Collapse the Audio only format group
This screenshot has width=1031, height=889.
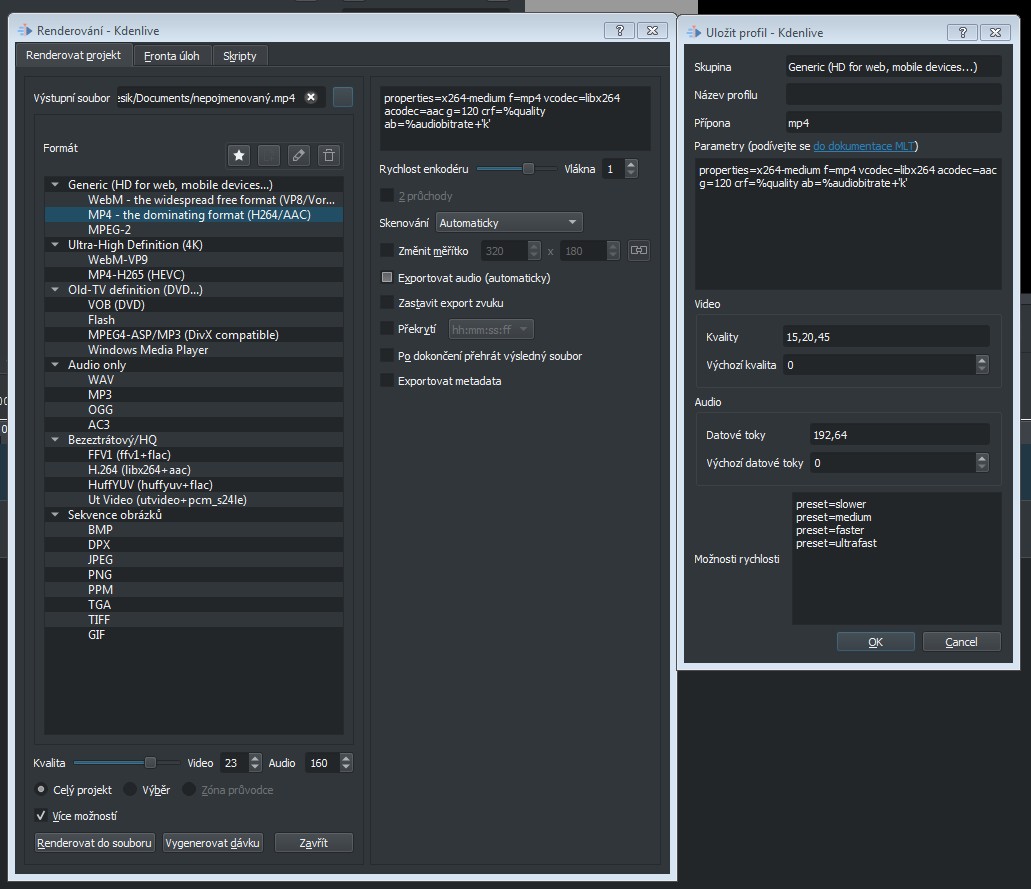[x=54, y=365]
